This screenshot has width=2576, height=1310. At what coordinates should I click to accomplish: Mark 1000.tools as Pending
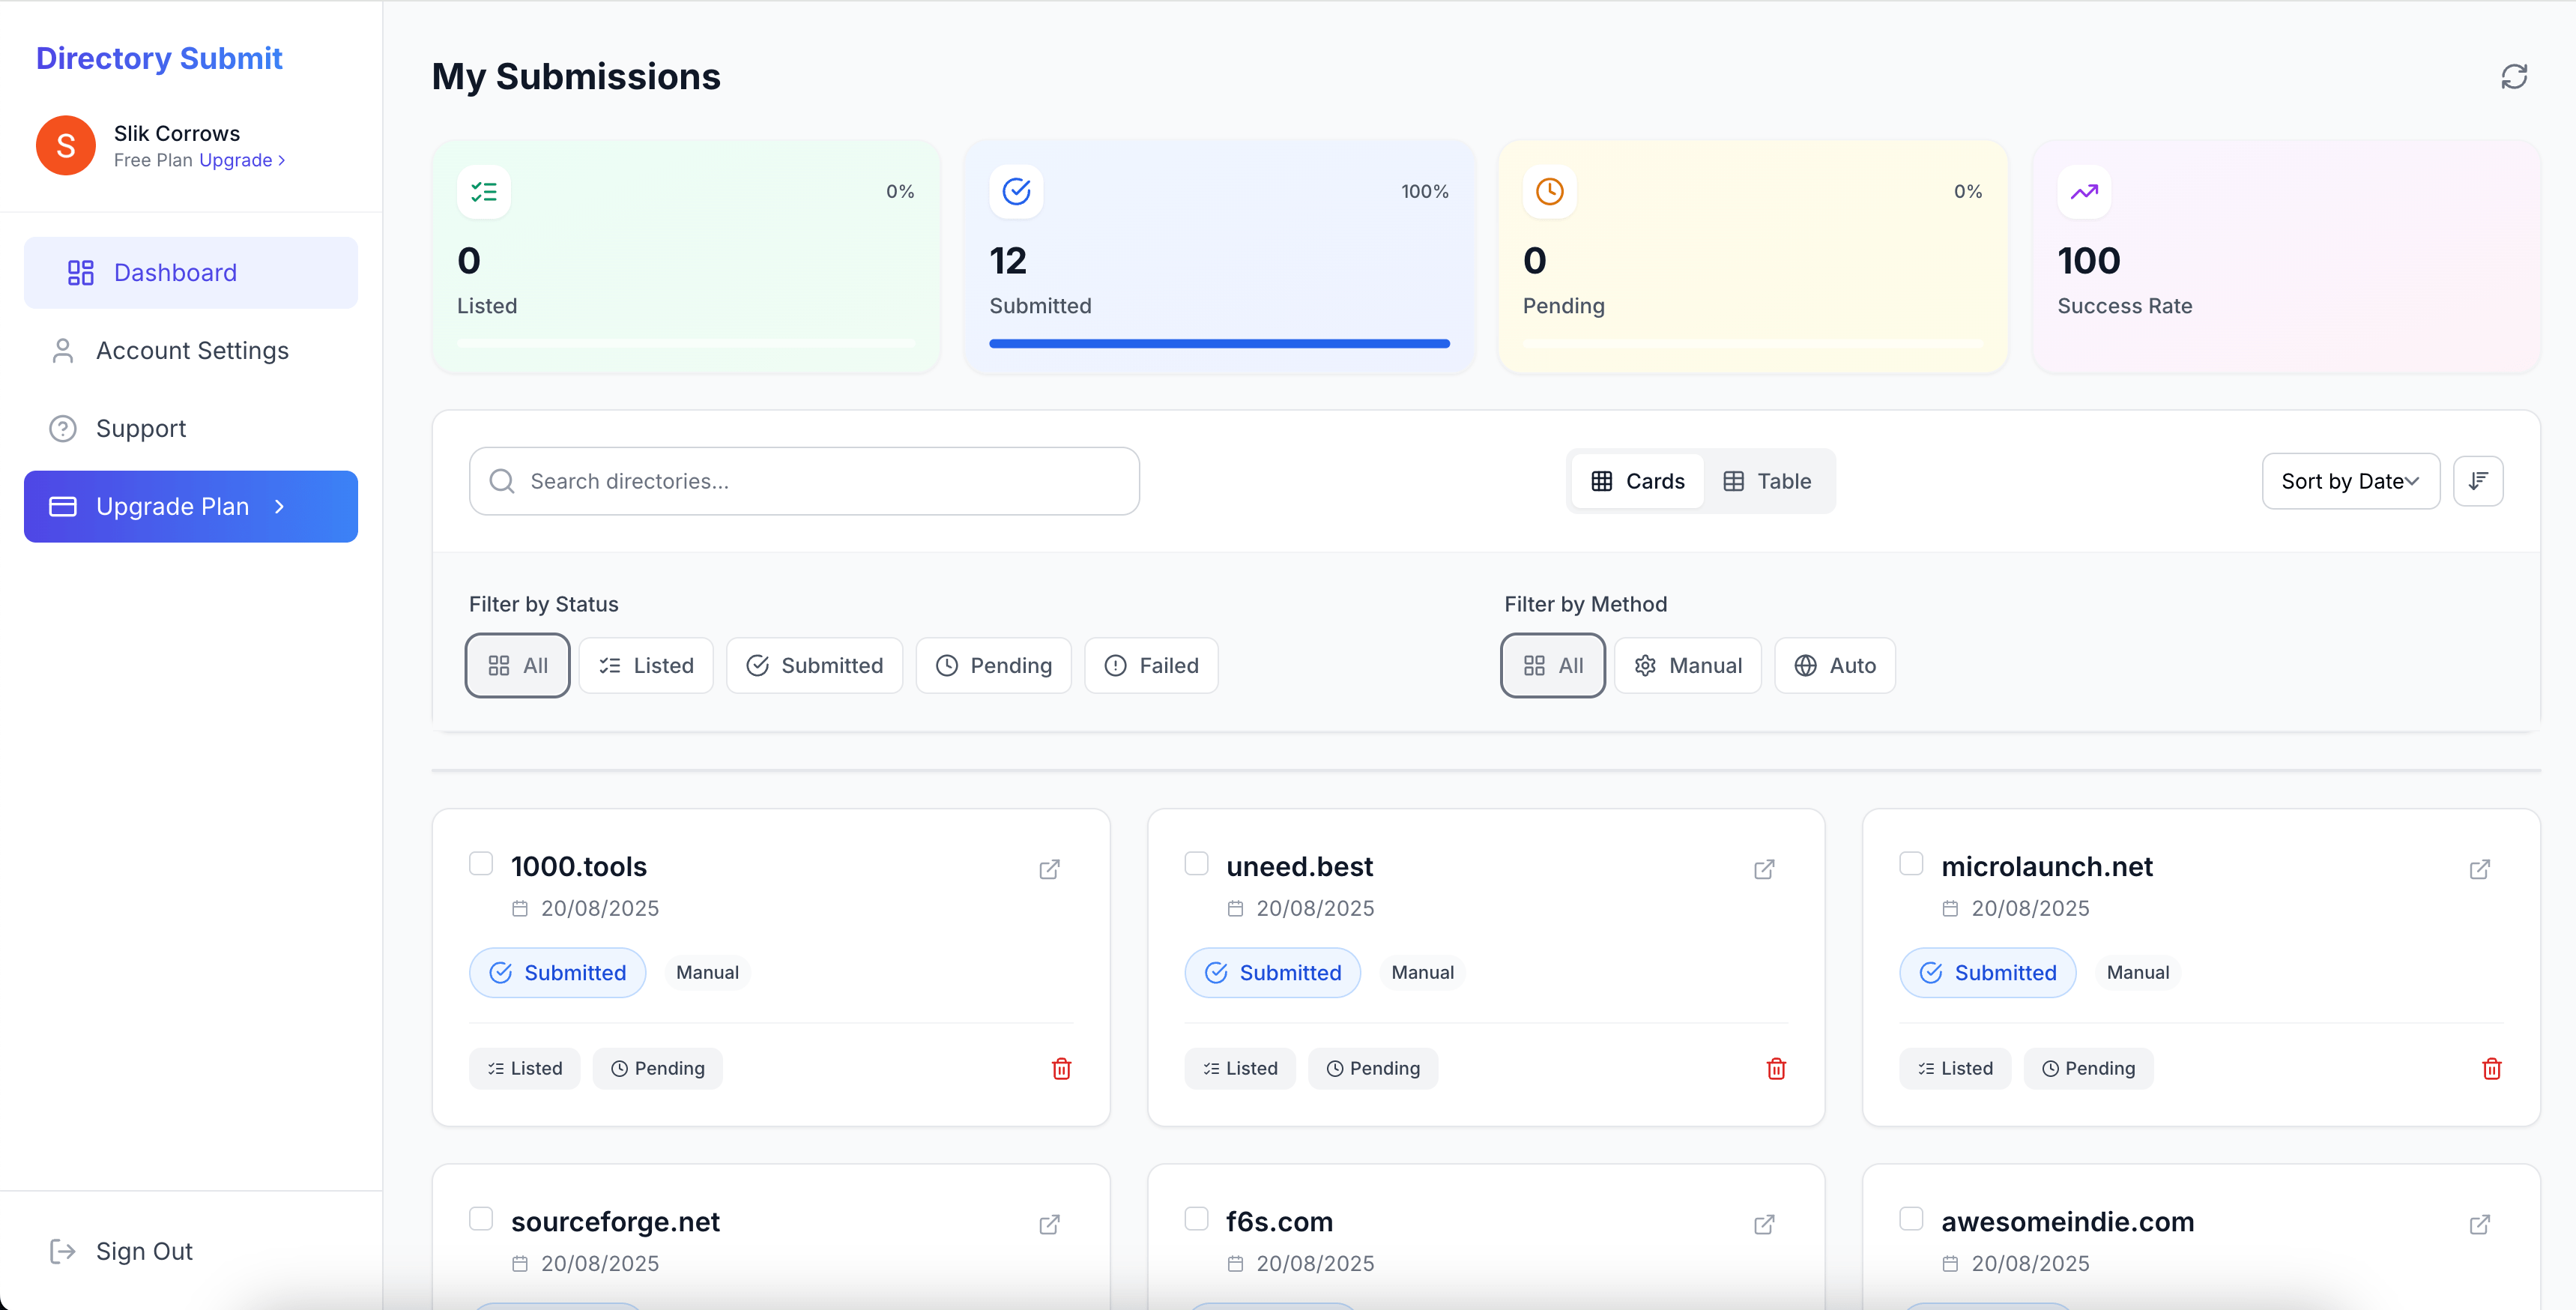click(657, 1068)
